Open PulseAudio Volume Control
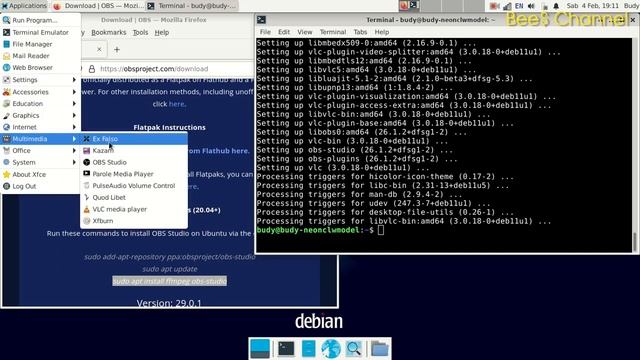640x360 pixels. pos(134,186)
